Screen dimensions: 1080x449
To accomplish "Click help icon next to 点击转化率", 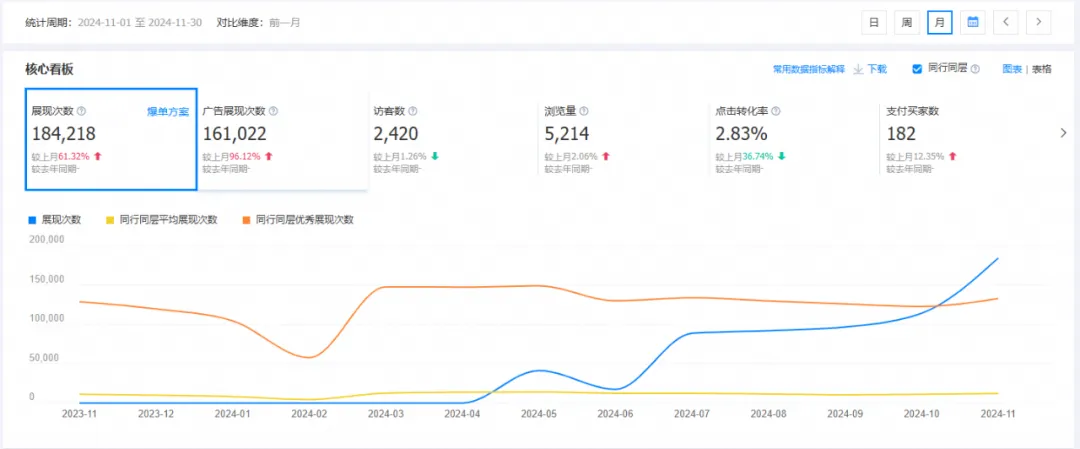I will 775,111.
